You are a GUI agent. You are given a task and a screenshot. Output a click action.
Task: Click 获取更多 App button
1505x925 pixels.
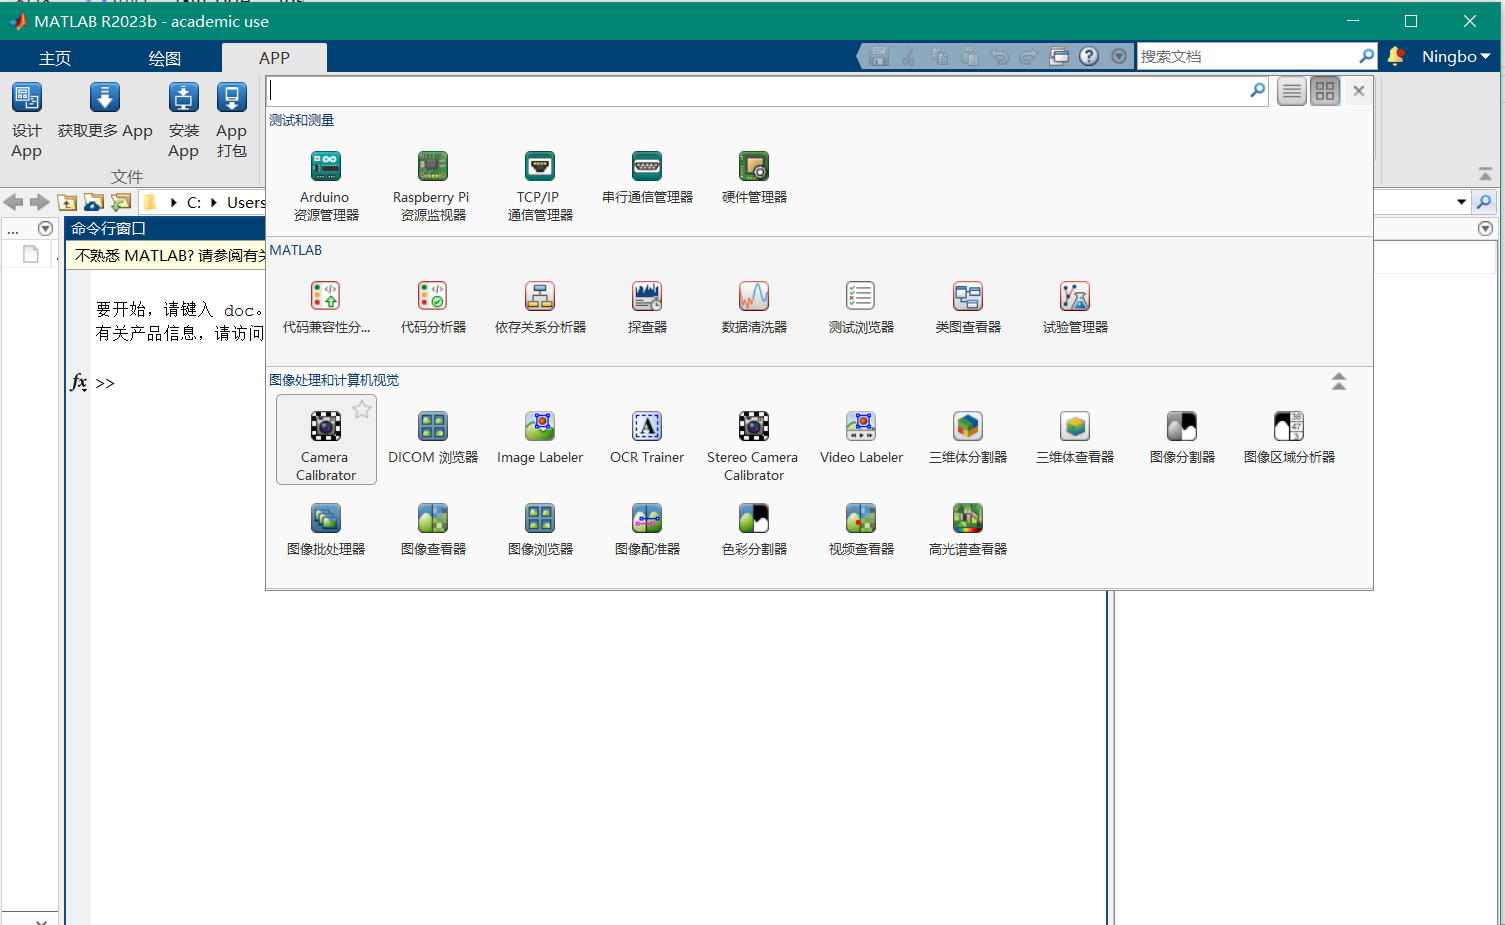tap(105, 112)
